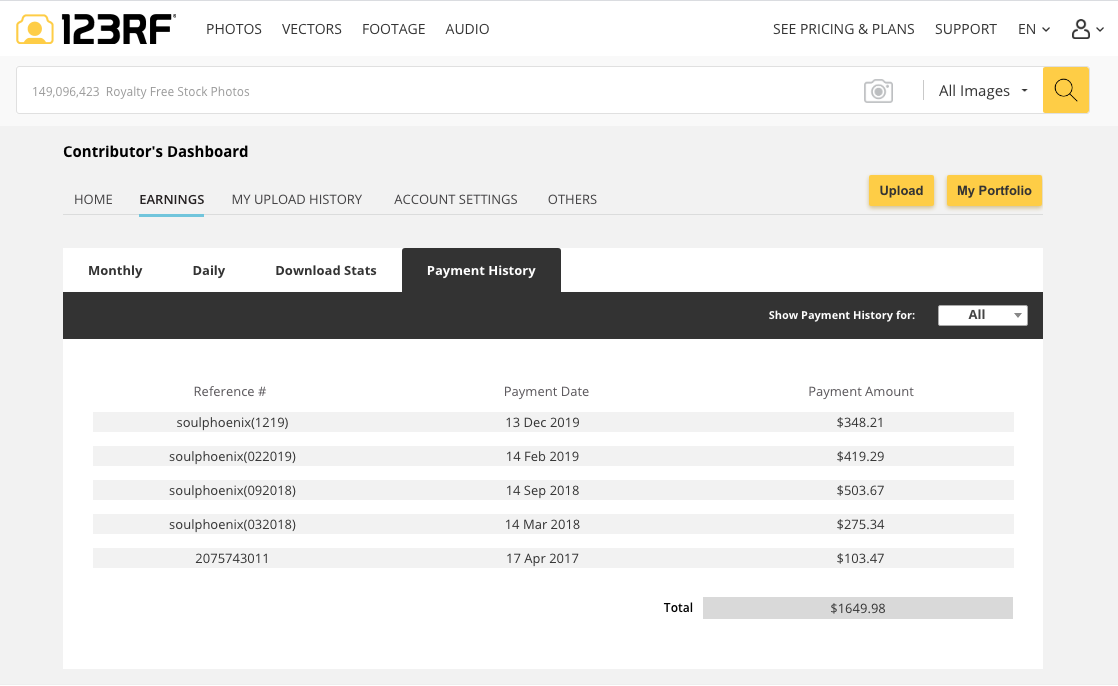
Task: Click payment amount $503.67
Action: click(860, 491)
